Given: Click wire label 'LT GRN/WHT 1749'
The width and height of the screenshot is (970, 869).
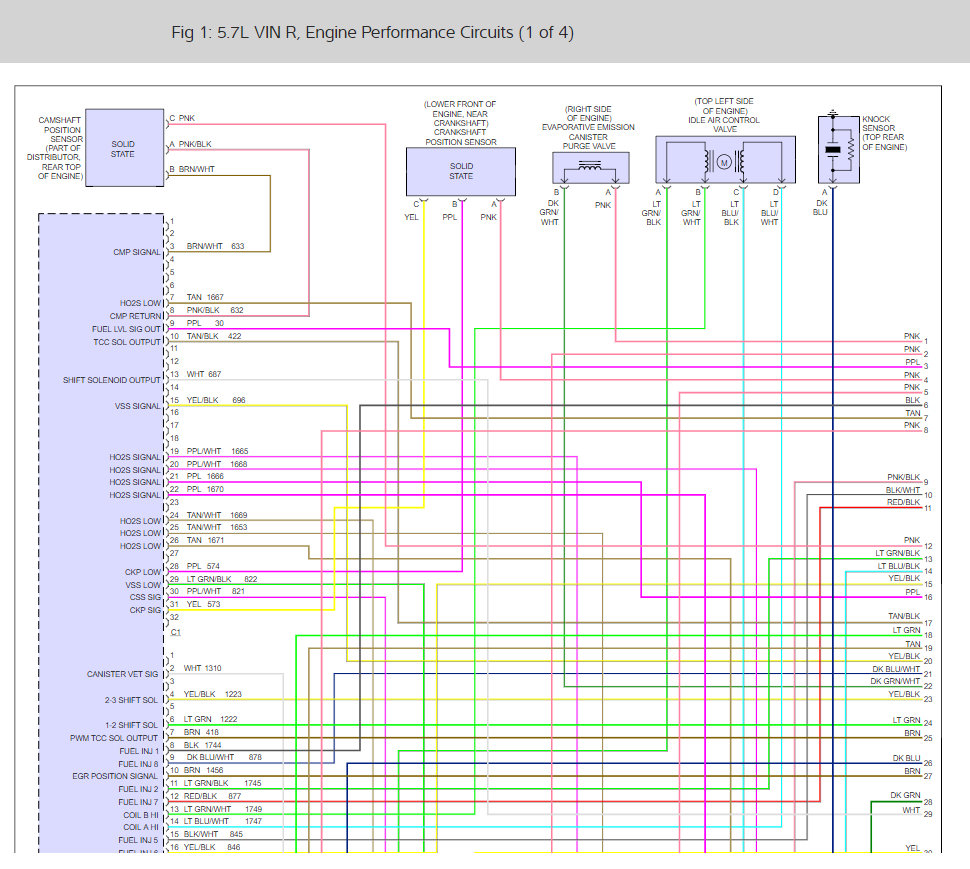Looking at the screenshot, I should coord(223,810).
